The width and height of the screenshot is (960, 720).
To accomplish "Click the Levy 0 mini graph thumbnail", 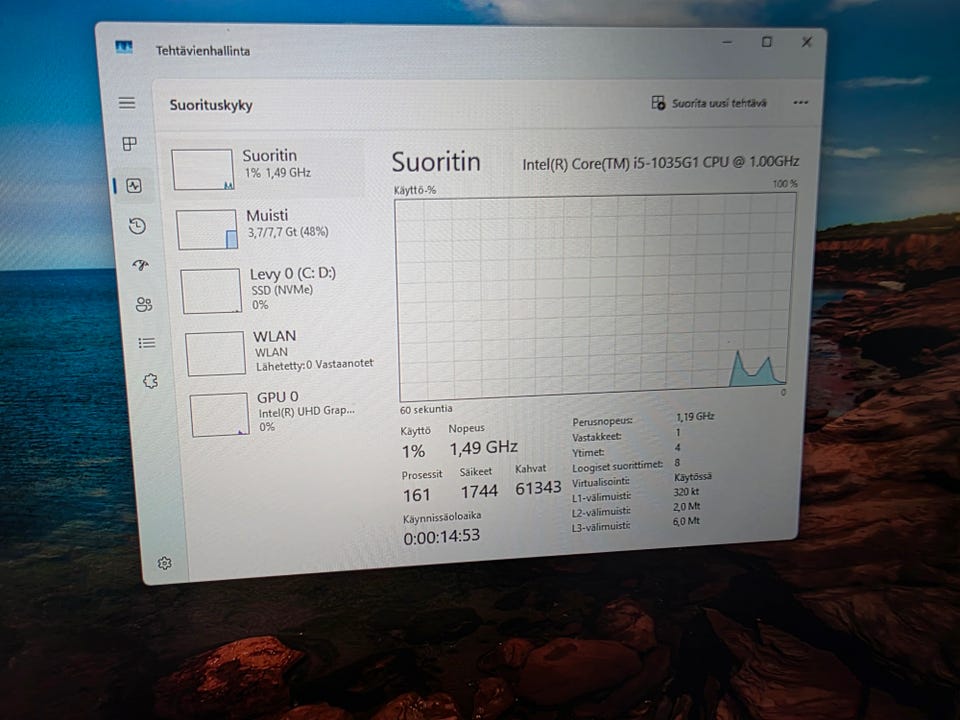I will [x=211, y=291].
